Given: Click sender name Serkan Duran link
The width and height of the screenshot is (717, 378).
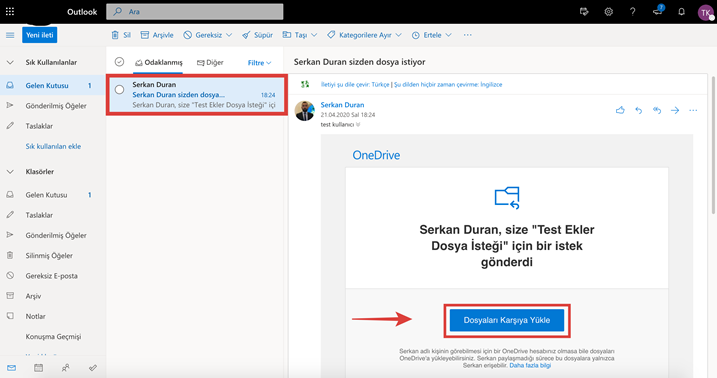Looking at the screenshot, I should (342, 105).
